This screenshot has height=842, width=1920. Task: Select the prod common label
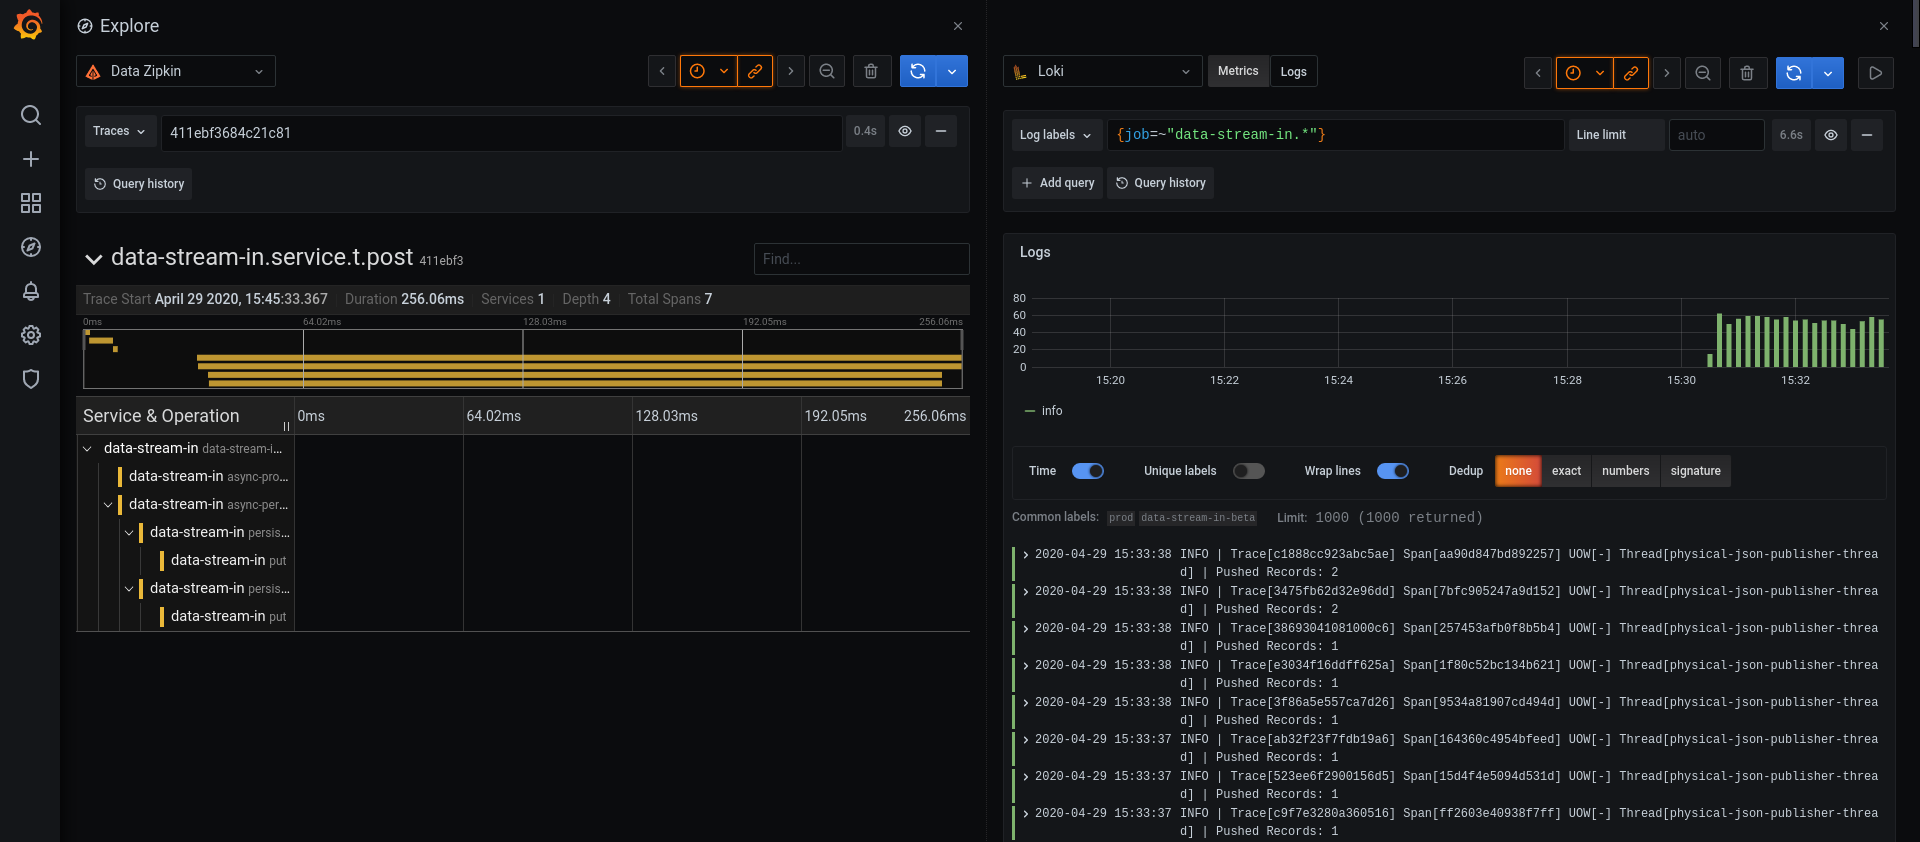(x=1121, y=518)
